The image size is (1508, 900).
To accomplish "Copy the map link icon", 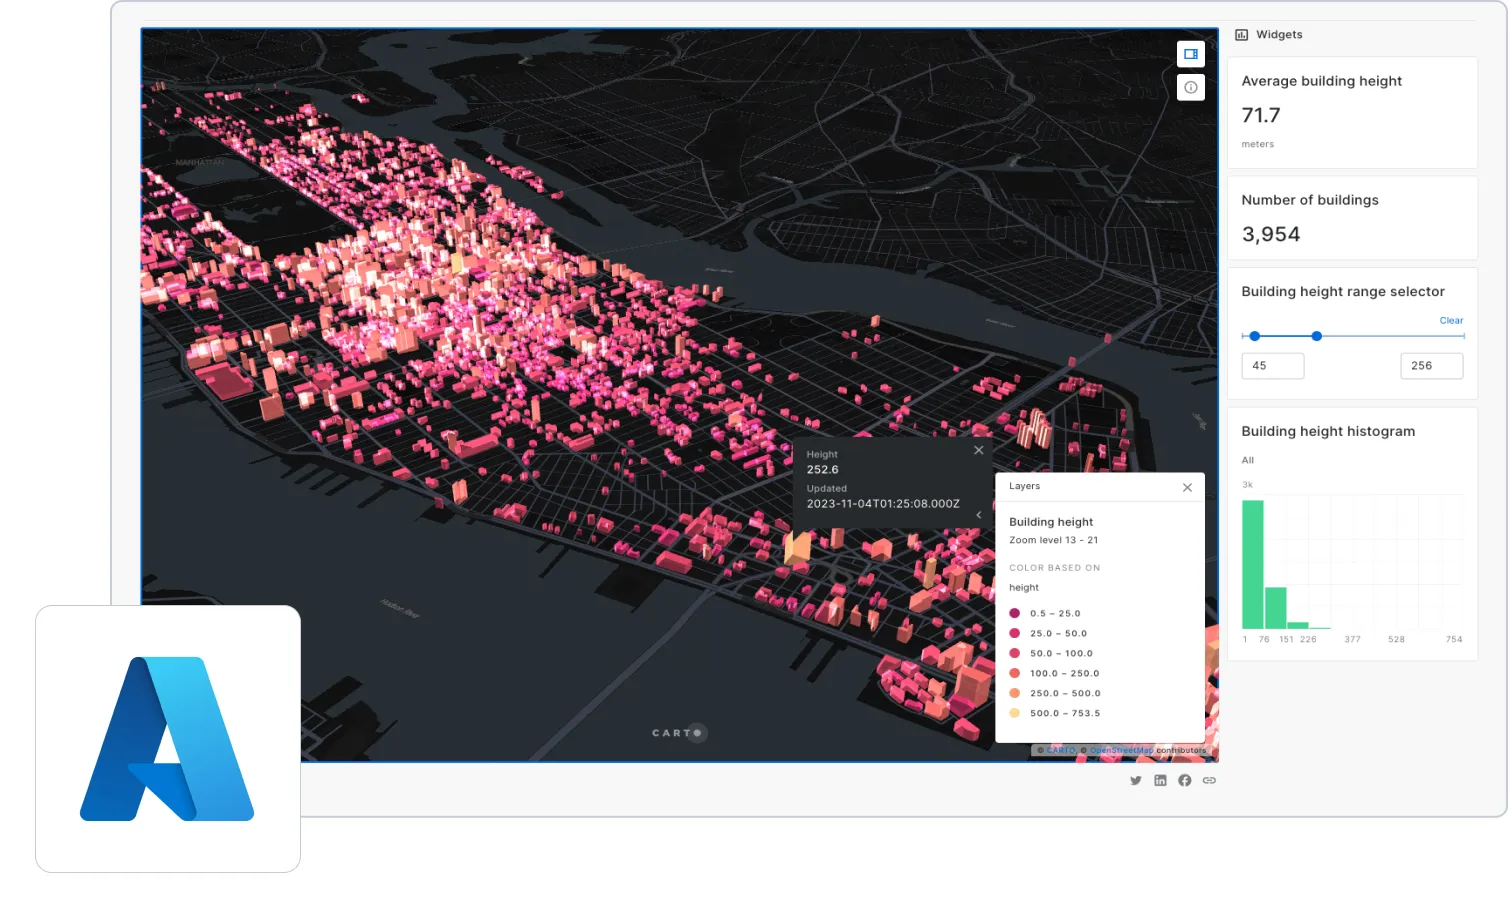I will [1209, 781].
